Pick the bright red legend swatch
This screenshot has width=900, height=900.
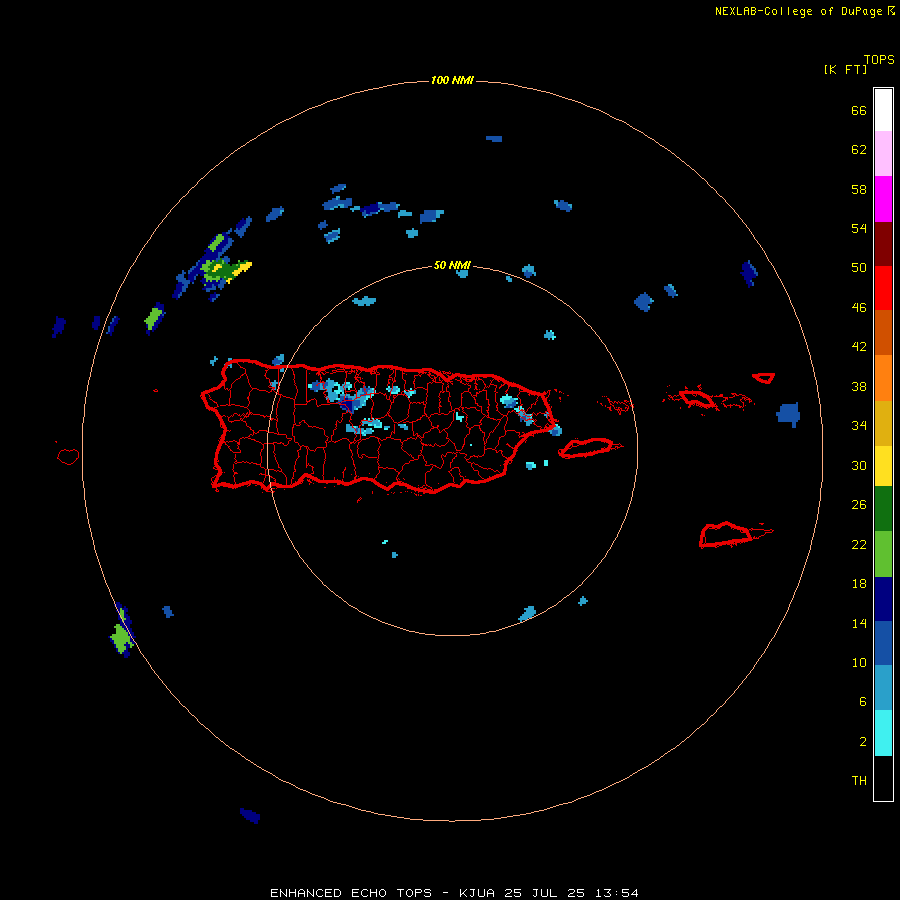(883, 288)
